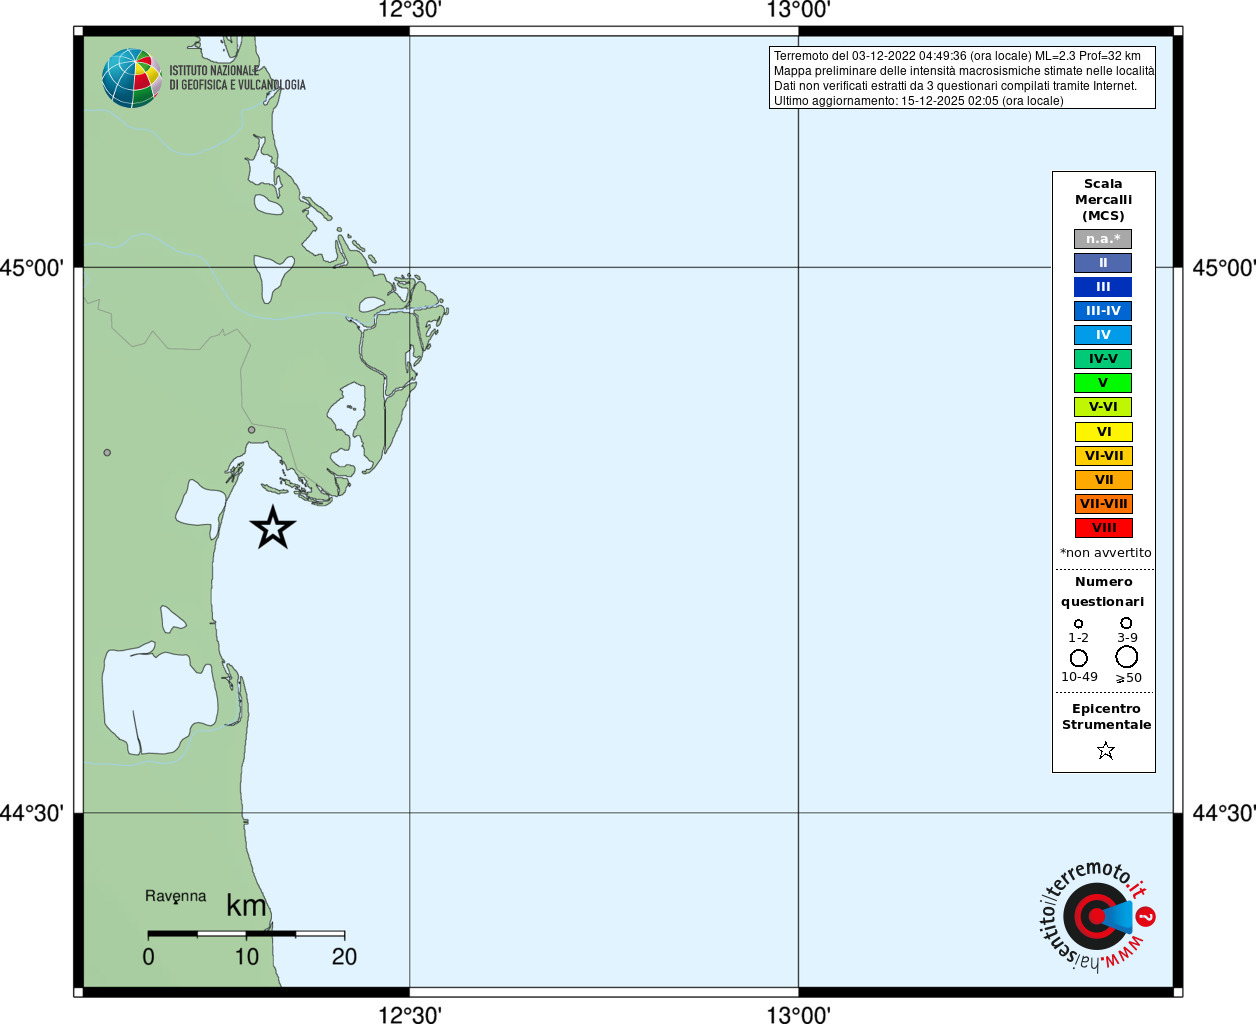The height and width of the screenshot is (1024, 1256).
Task: Click the INGV globe logo
Action: click(x=132, y=78)
